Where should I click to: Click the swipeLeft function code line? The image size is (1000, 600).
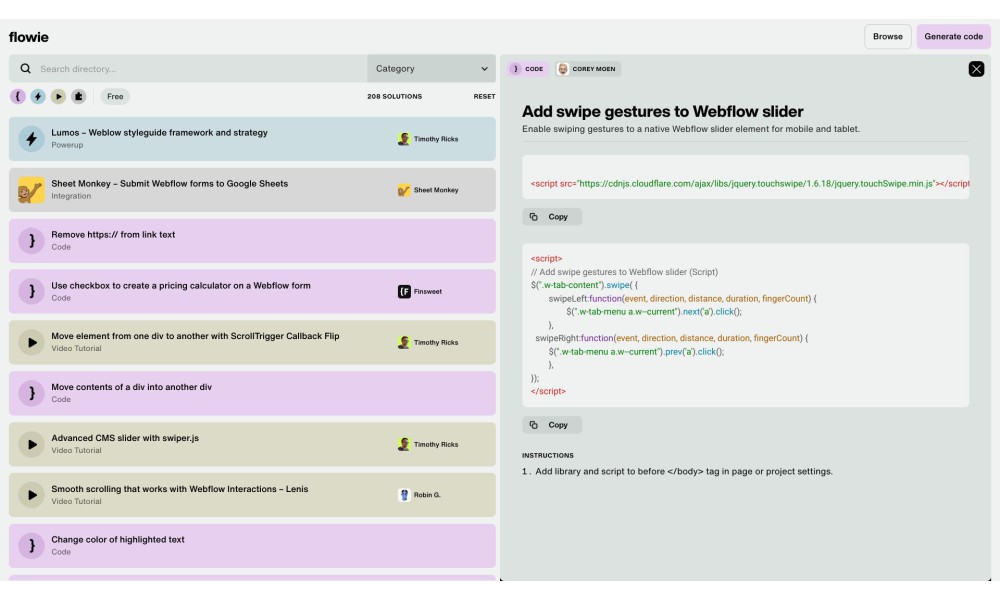[682, 298]
